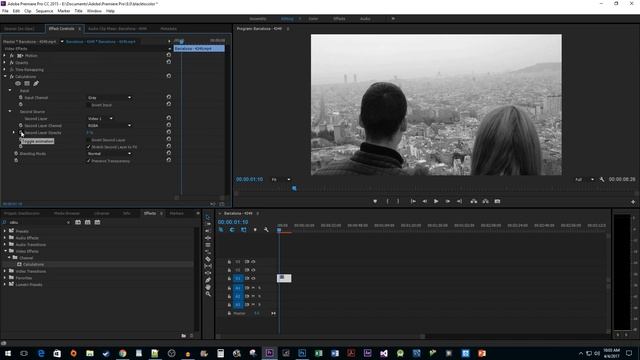Reset the Opacity effect
This screenshot has width=640, height=360.
(169, 62)
